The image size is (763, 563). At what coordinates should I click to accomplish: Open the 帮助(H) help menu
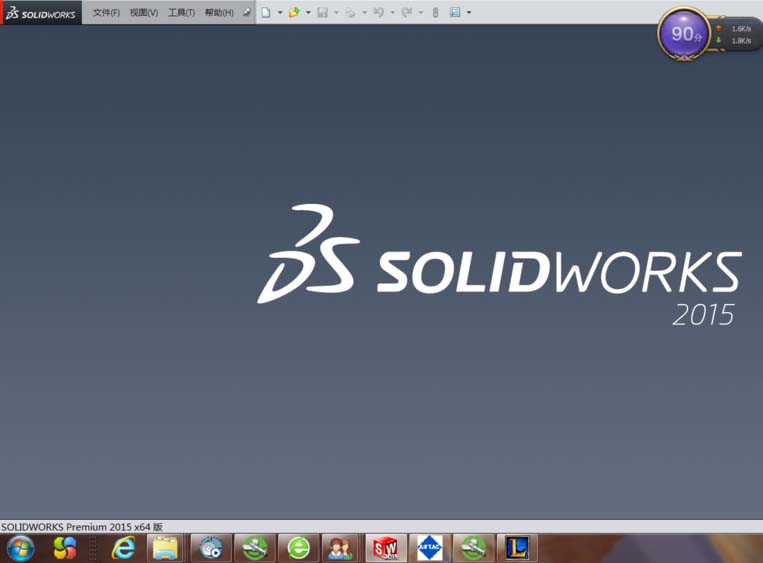219,13
